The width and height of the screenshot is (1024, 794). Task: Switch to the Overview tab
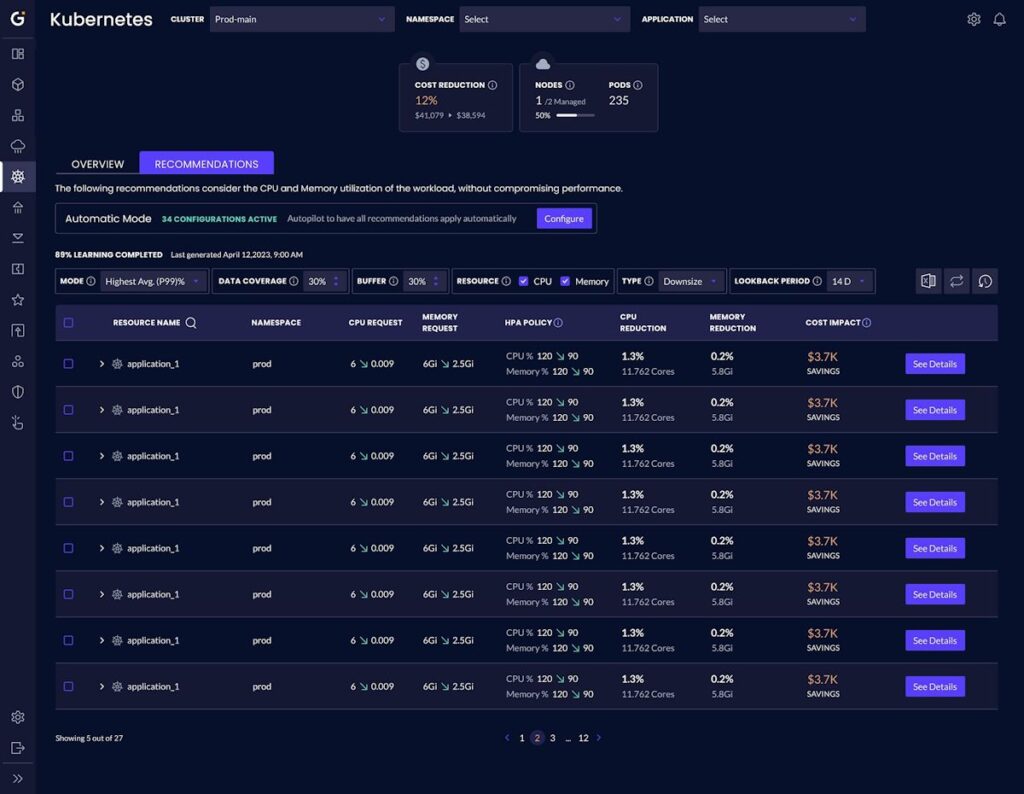(97, 163)
